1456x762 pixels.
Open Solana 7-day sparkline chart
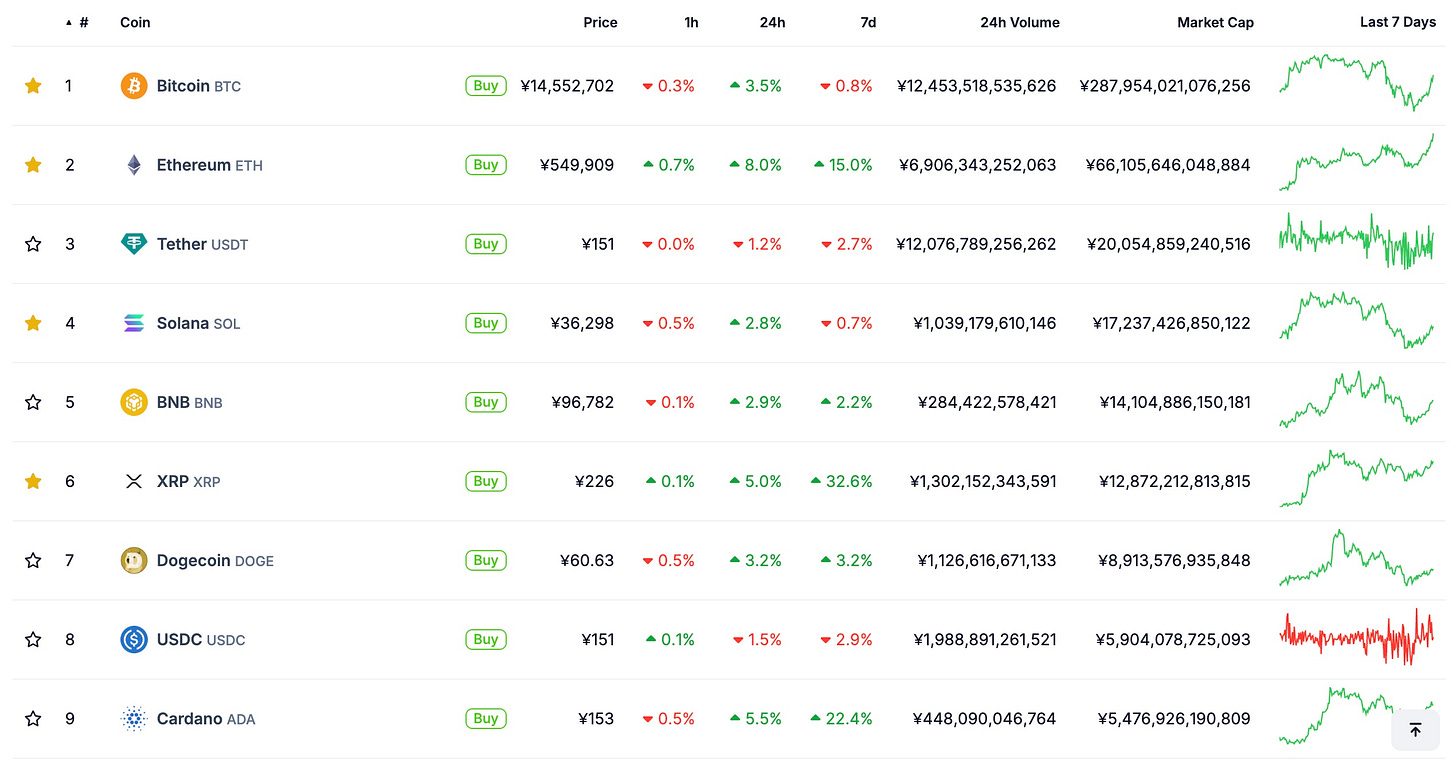(1356, 320)
